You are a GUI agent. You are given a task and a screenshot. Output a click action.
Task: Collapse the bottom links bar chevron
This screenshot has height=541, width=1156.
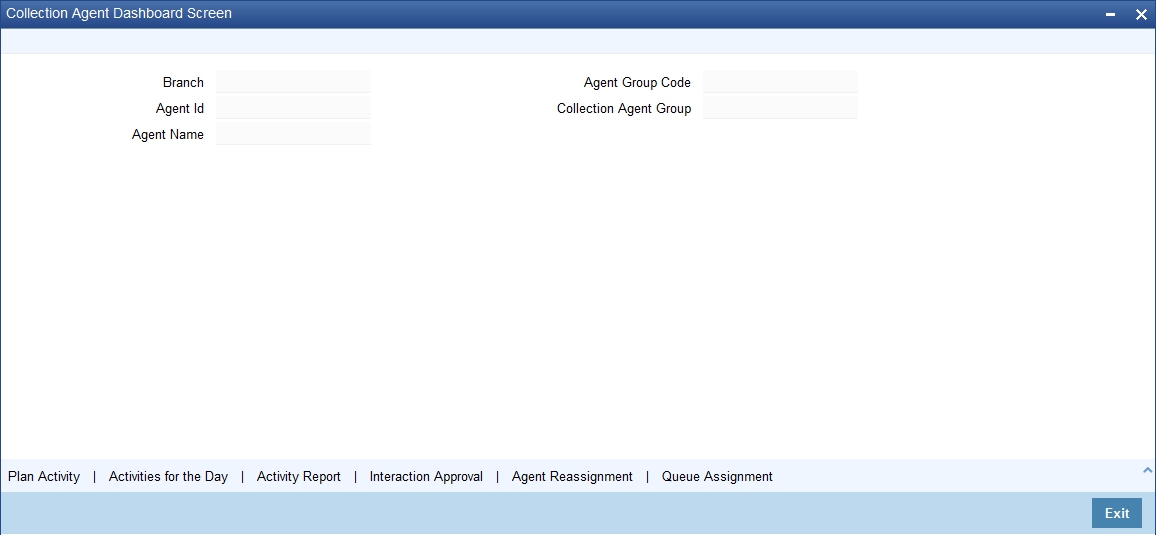click(x=1147, y=470)
